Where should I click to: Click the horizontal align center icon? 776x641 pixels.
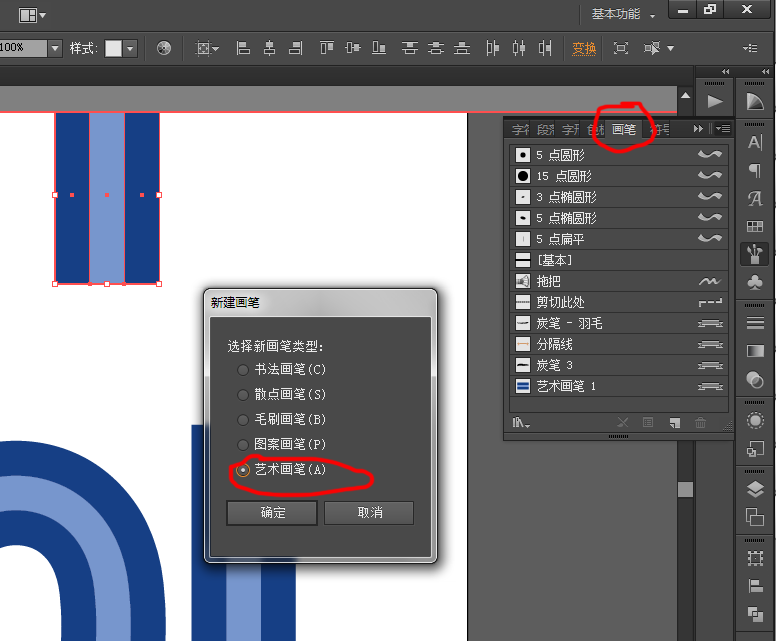269,48
